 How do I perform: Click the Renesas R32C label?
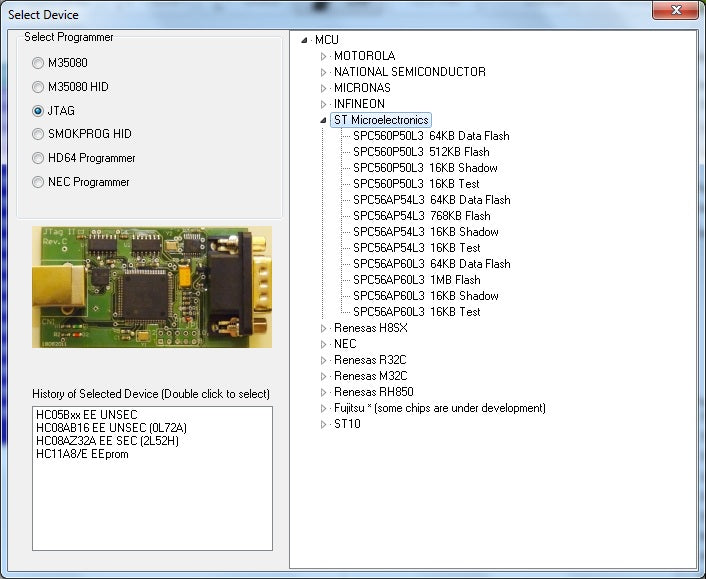point(370,360)
